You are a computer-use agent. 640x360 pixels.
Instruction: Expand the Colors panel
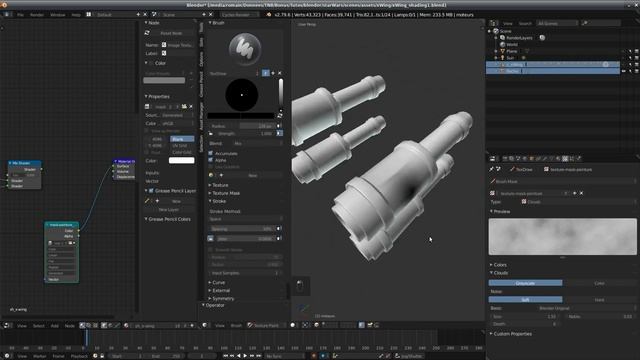(500, 265)
